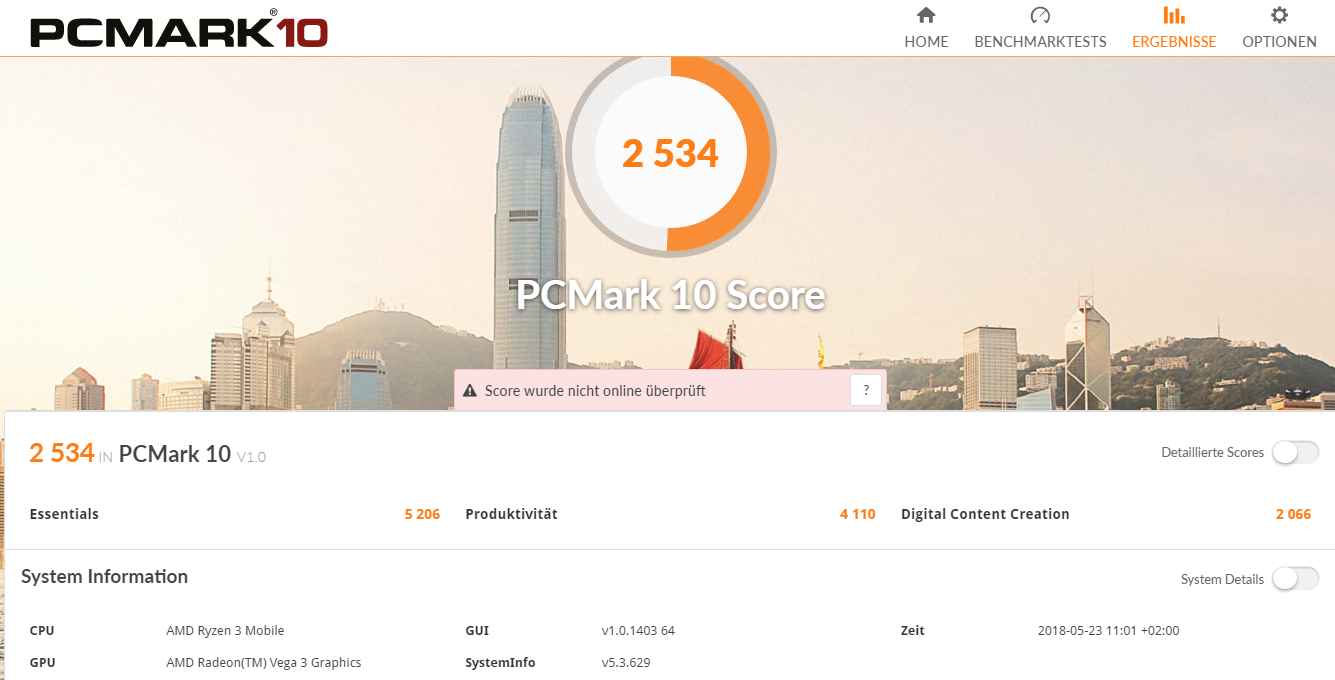The image size is (1335, 680).
Task: Click the Produktivität value 4 110
Action: point(857,514)
